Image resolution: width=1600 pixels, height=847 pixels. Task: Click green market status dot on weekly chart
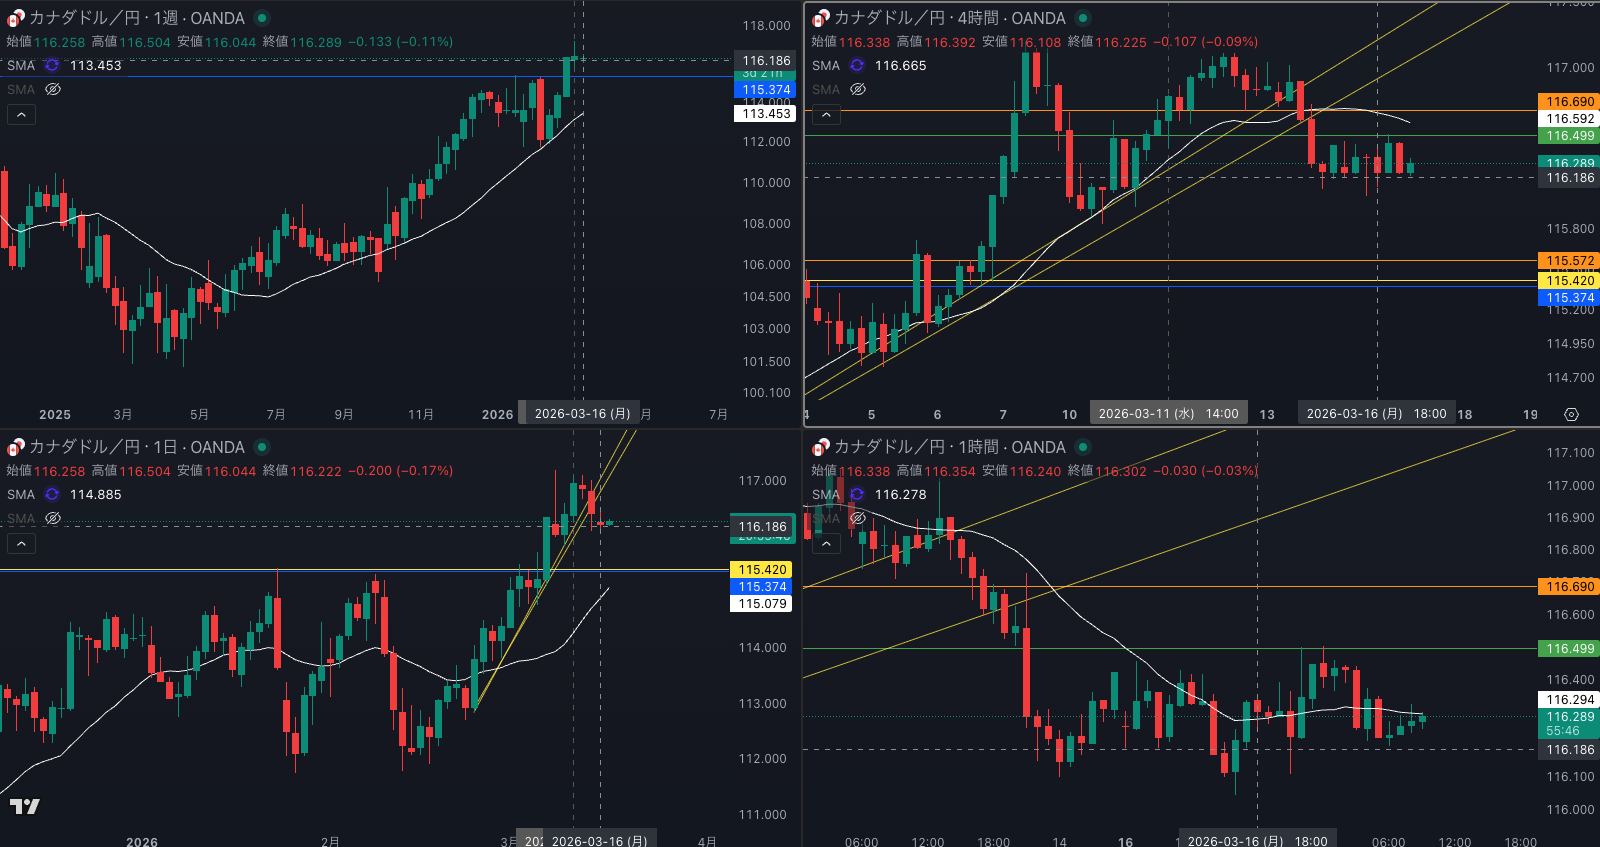262,18
